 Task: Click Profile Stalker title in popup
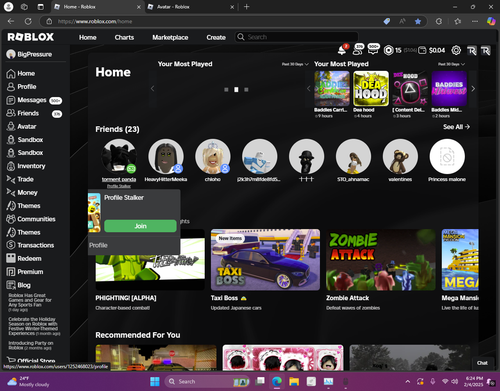click(124, 198)
